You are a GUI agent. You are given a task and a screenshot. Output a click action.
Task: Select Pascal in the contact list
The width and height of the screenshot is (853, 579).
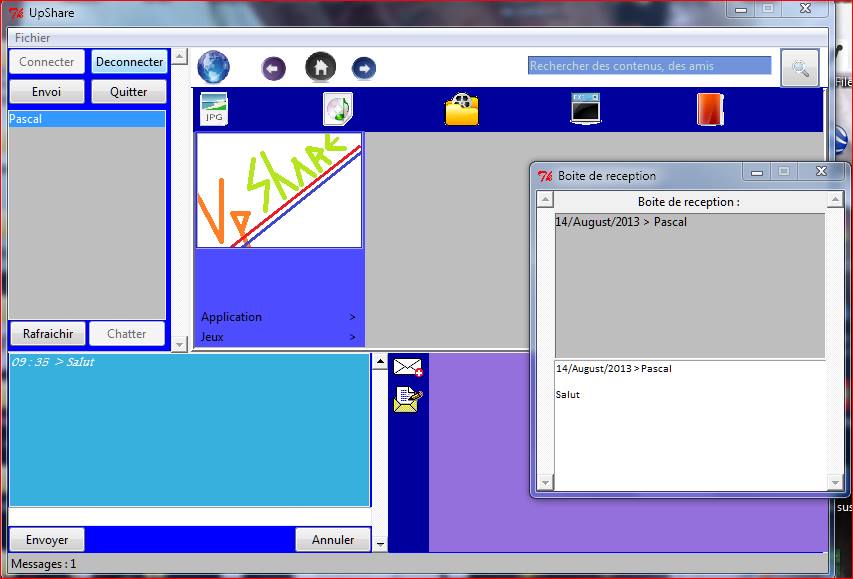pos(87,119)
